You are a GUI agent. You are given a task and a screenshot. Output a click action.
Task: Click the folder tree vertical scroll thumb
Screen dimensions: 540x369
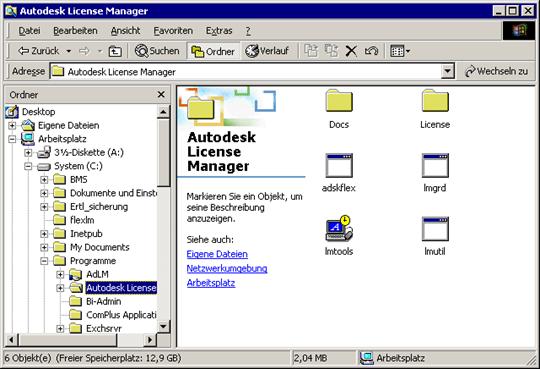[x=163, y=153]
